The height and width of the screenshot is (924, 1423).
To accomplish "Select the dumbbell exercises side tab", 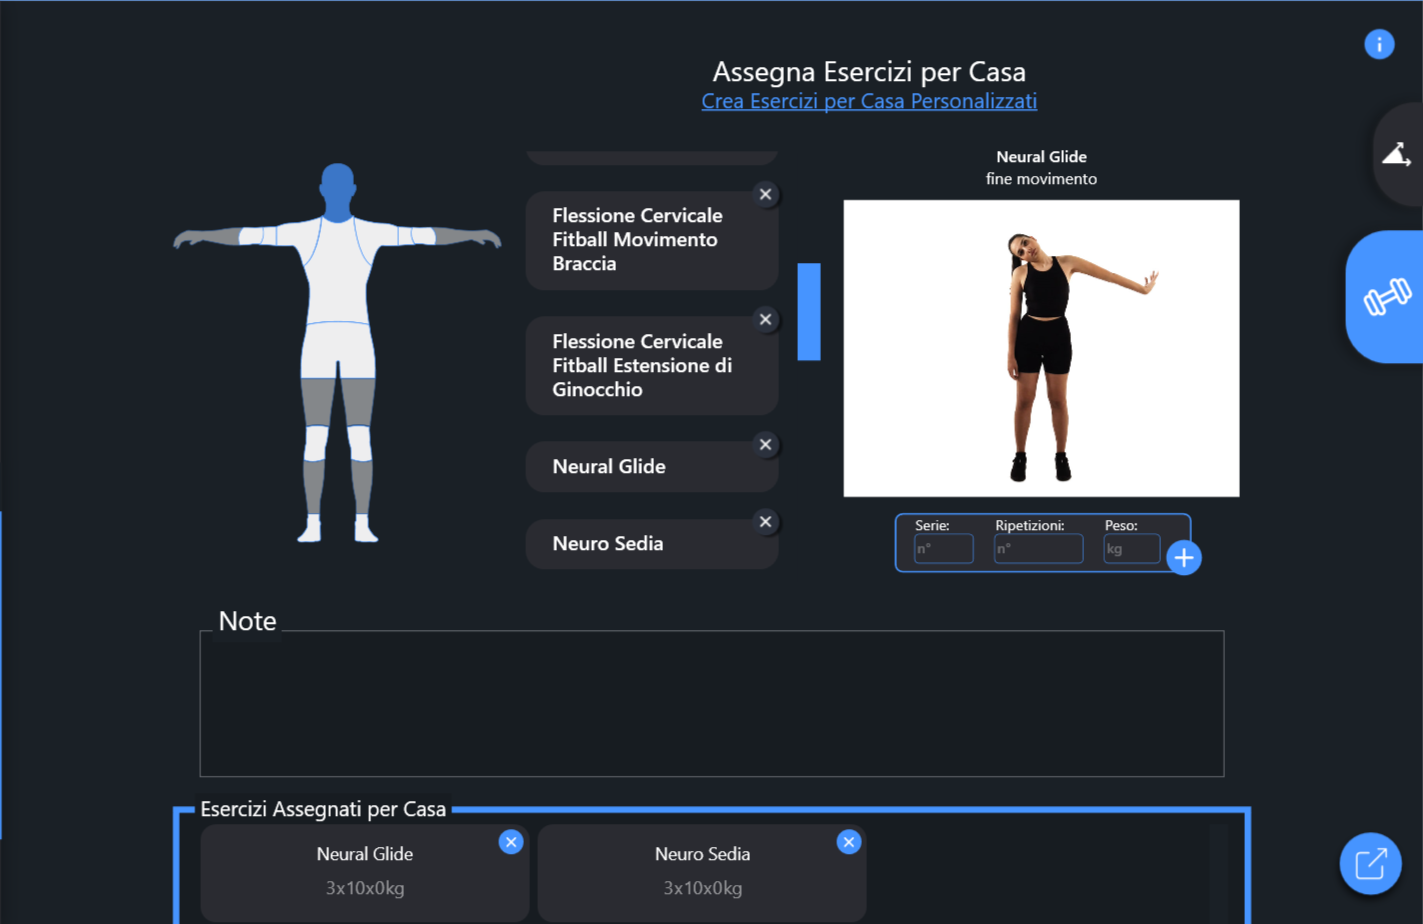I will (1386, 297).
